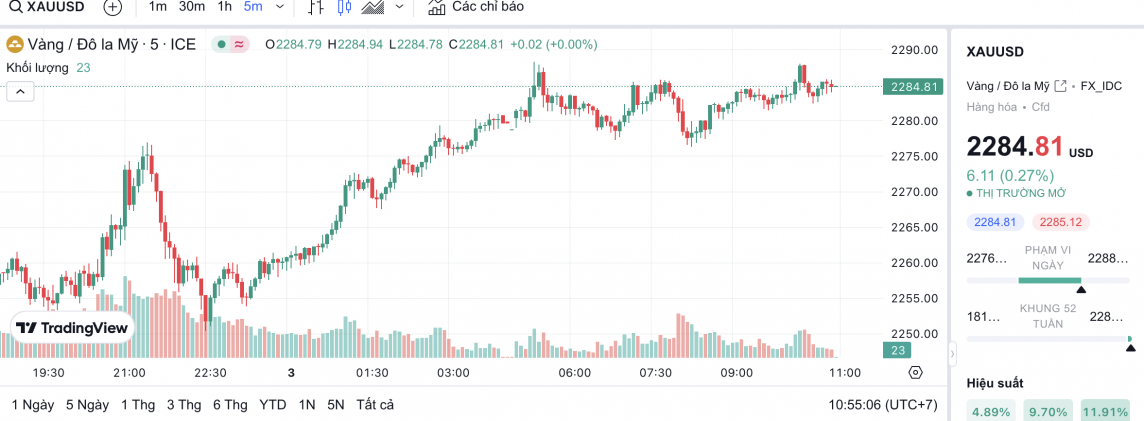1144x421 pixels.
Task: Open the Các chỉ báo indicators menu
Action: coord(476,7)
